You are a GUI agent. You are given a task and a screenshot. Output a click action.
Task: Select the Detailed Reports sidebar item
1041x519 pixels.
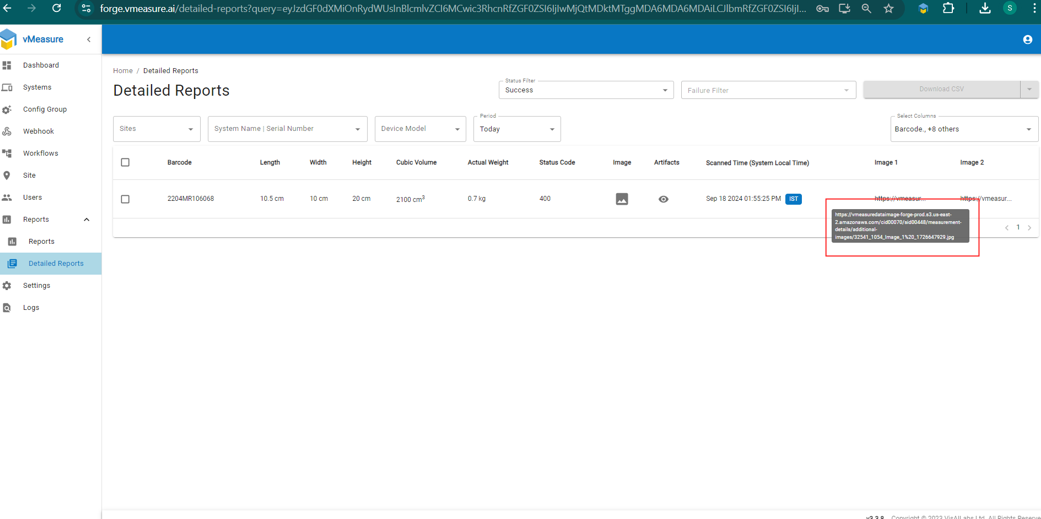pyautogui.click(x=50, y=263)
